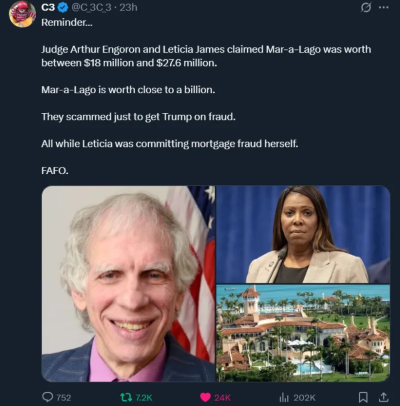Open the photo of the smiling gray-haired man
Screen dimensions: 400x406
coord(128,284)
